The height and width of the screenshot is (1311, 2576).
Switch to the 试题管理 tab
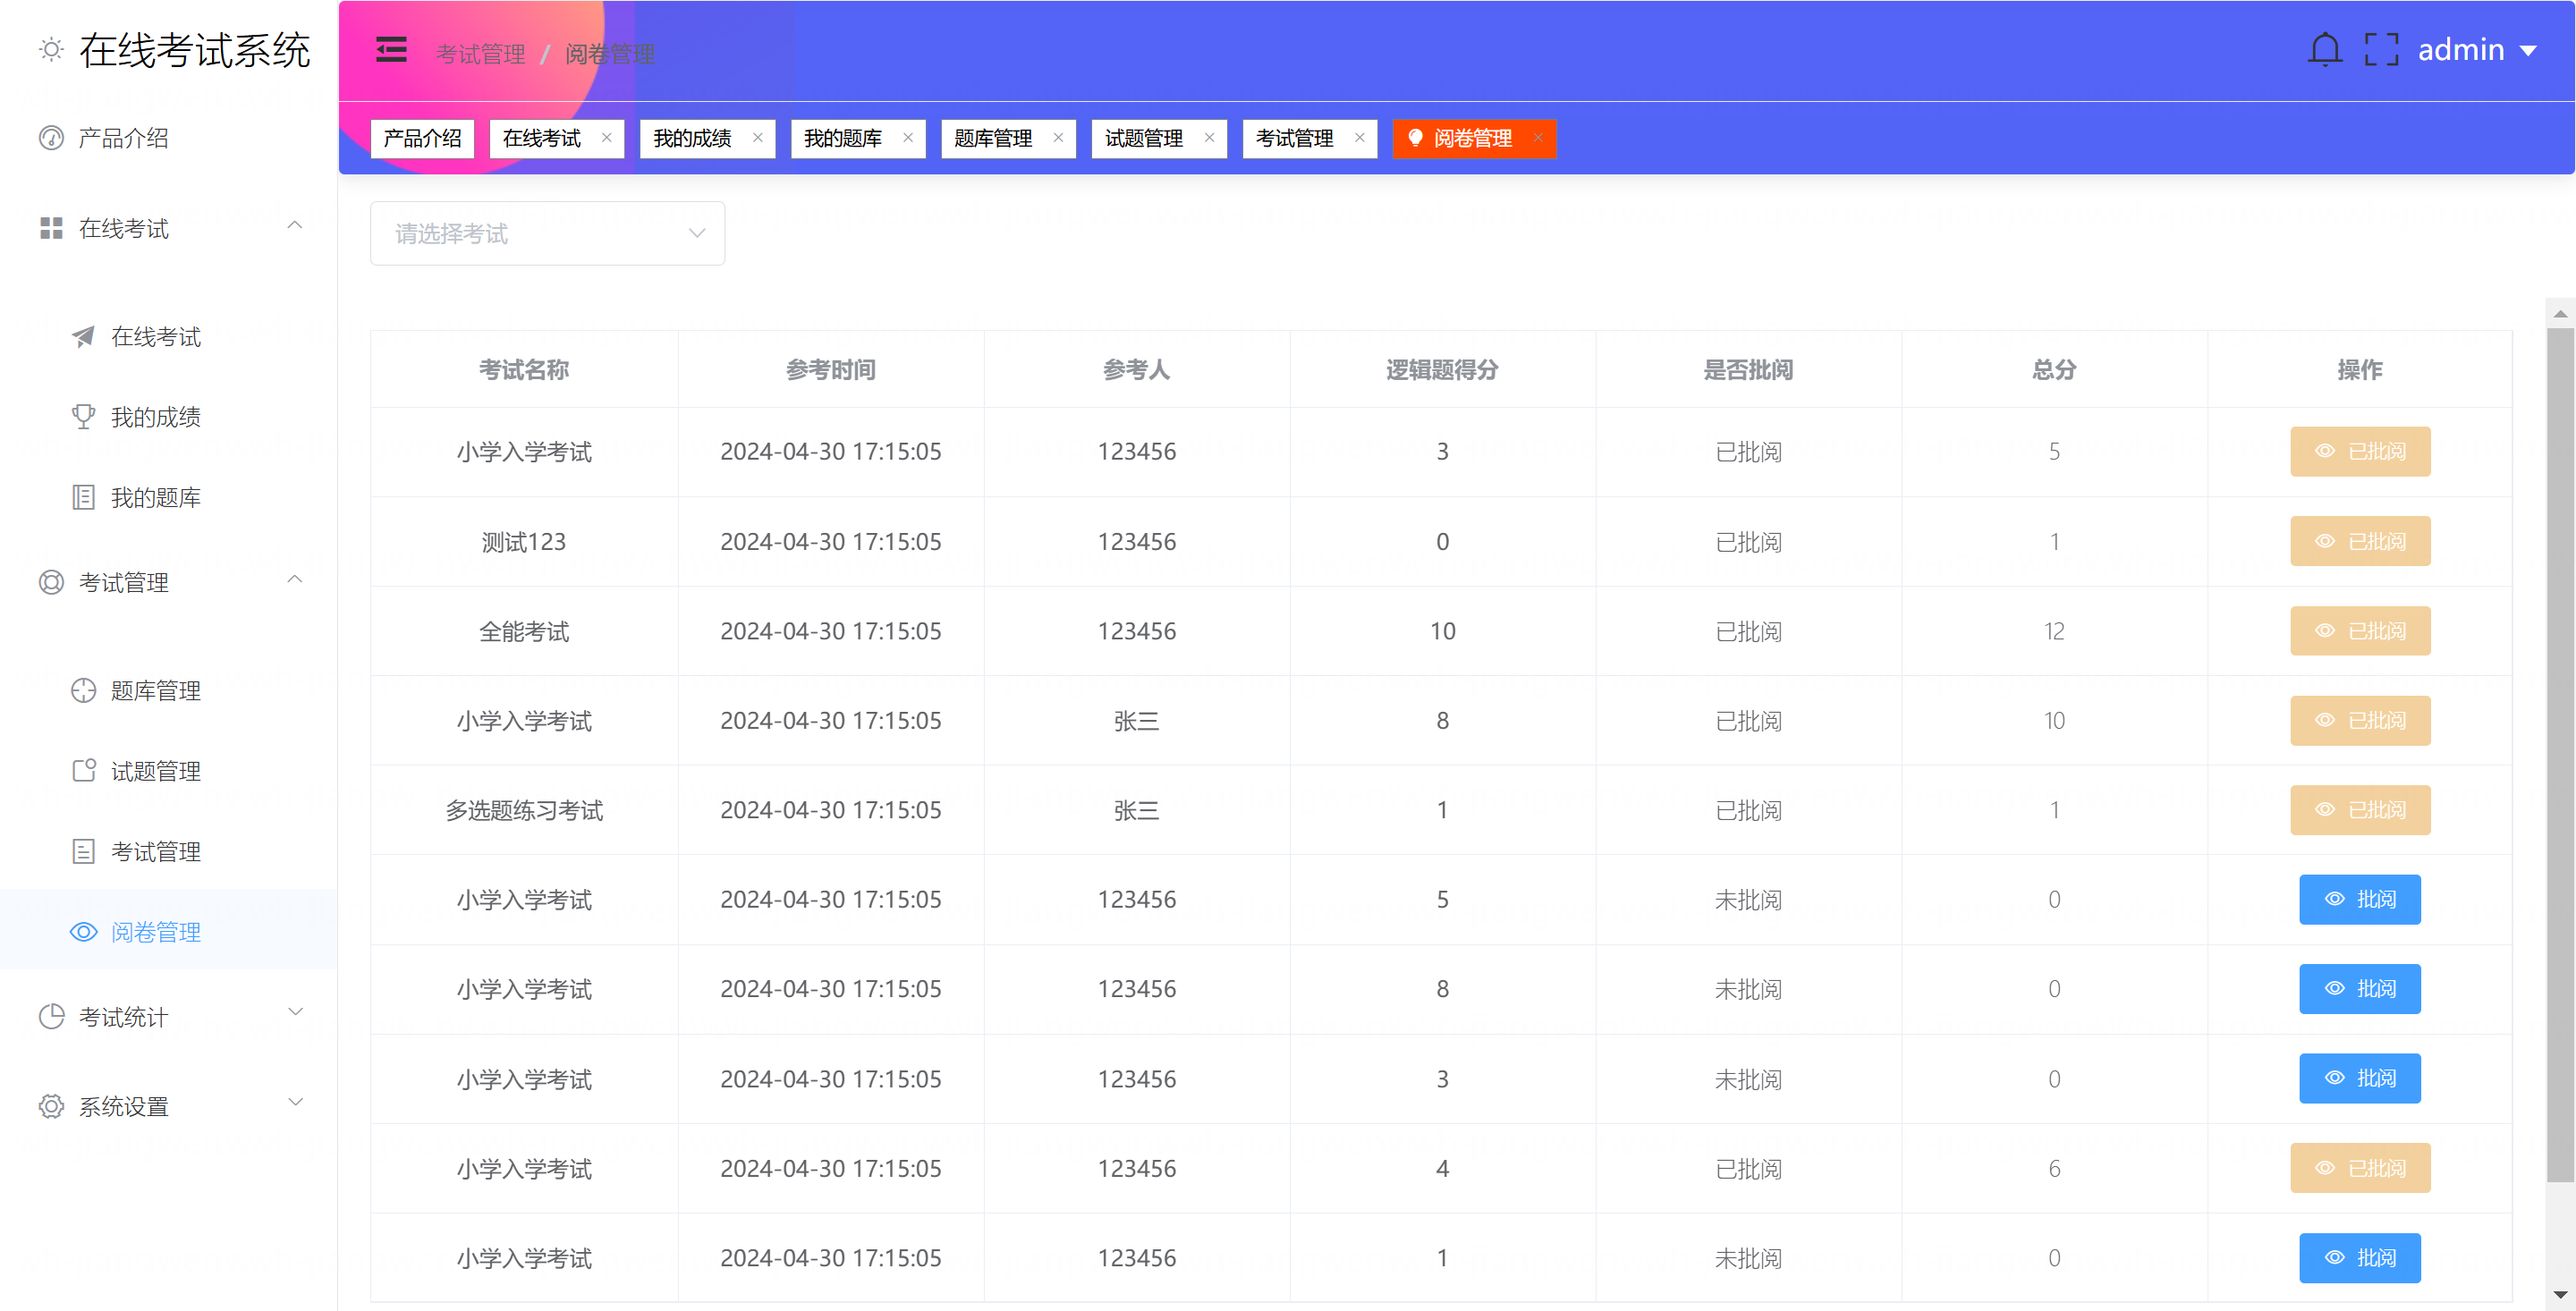coord(1143,138)
